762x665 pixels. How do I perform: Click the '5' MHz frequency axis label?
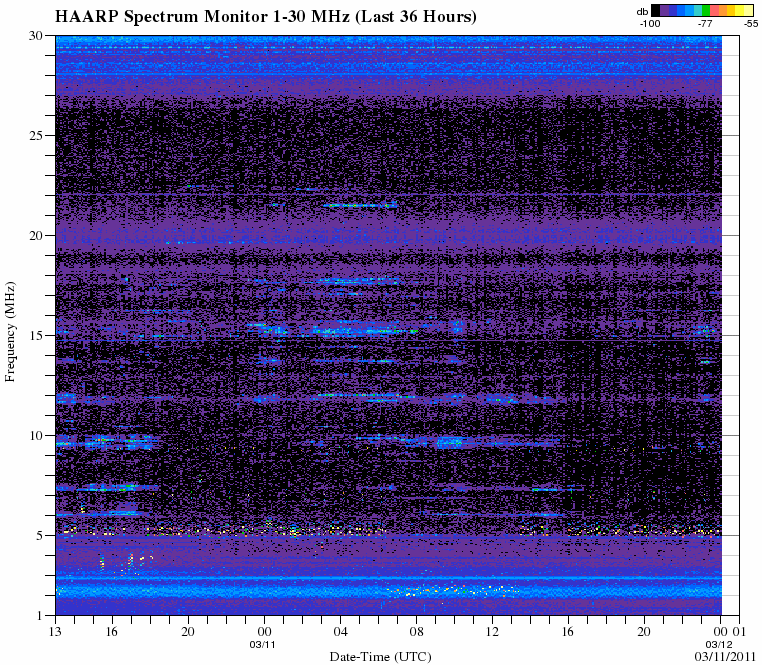[39, 536]
